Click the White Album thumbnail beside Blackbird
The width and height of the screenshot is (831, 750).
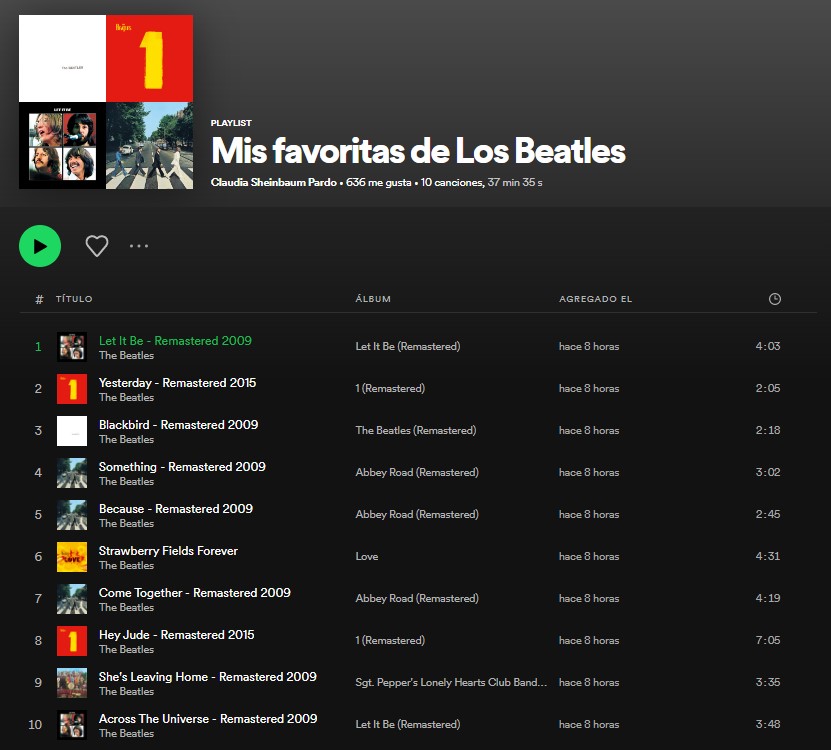point(72,431)
